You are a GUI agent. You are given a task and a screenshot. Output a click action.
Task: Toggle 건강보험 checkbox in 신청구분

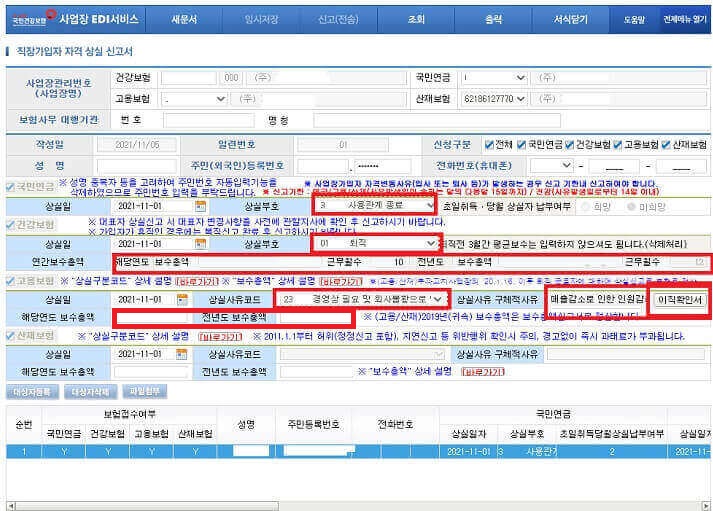tap(569, 145)
